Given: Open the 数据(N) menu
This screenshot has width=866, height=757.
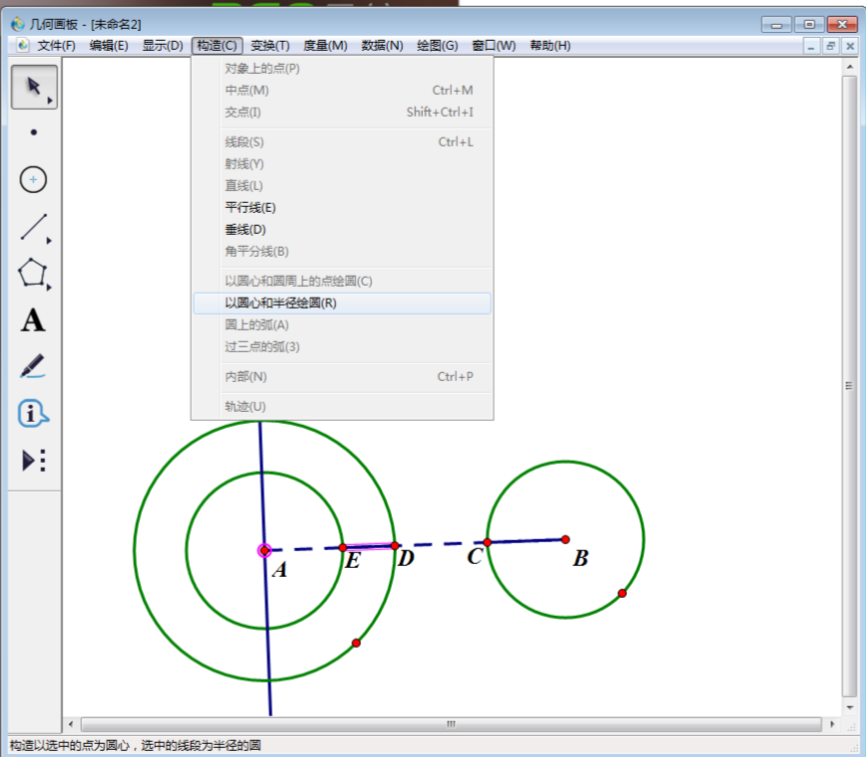Looking at the screenshot, I should (382, 45).
